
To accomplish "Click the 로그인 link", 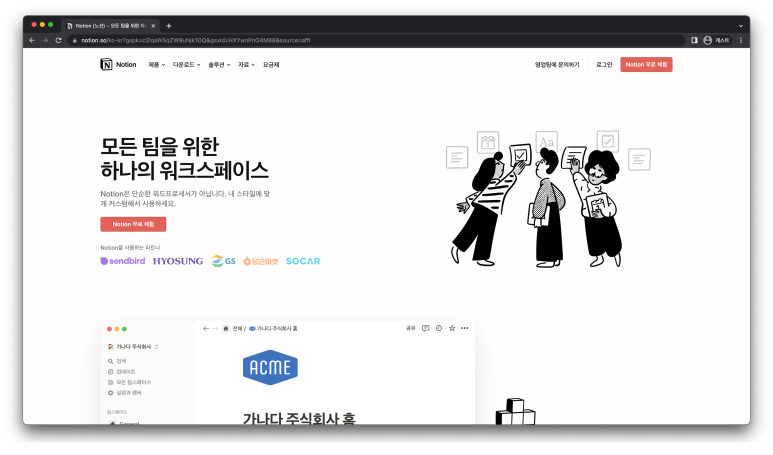I will click(x=604, y=64).
